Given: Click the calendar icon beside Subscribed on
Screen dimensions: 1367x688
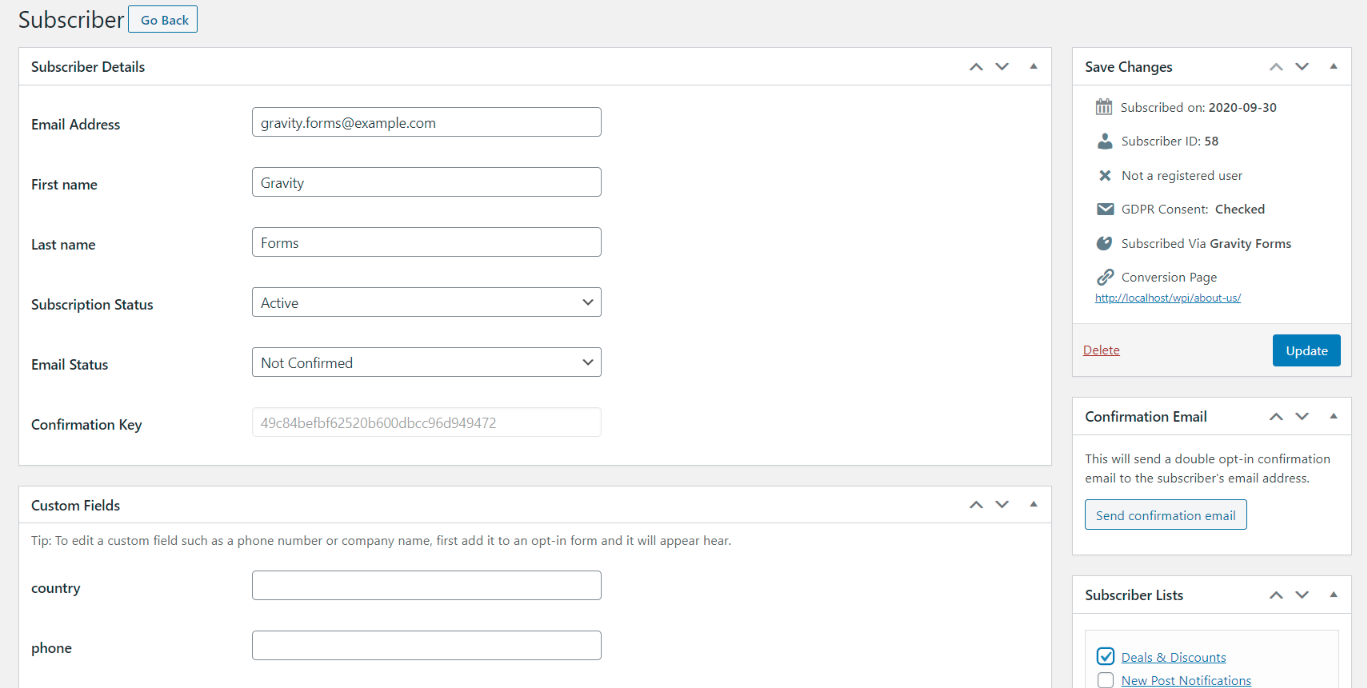Looking at the screenshot, I should (x=1104, y=107).
